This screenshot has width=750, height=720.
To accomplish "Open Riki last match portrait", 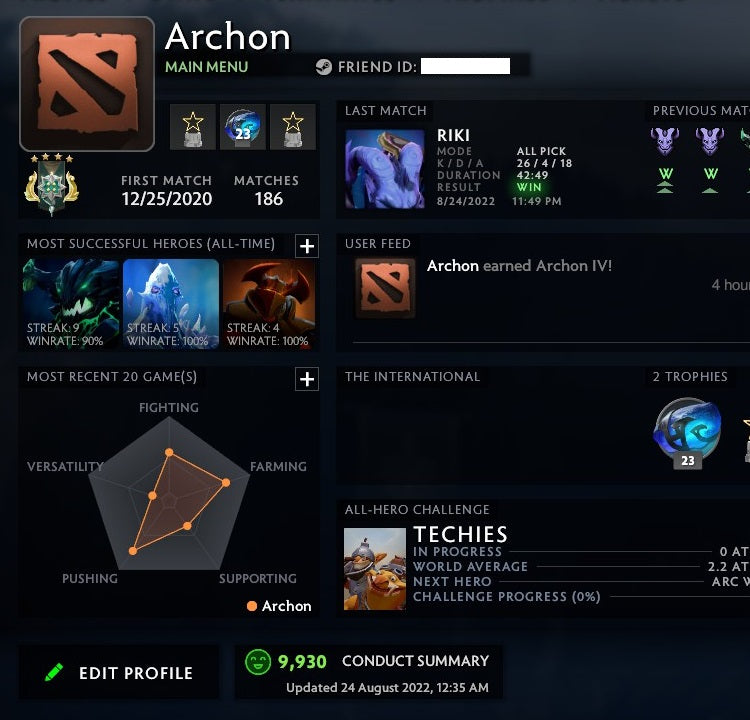I will tap(385, 169).
